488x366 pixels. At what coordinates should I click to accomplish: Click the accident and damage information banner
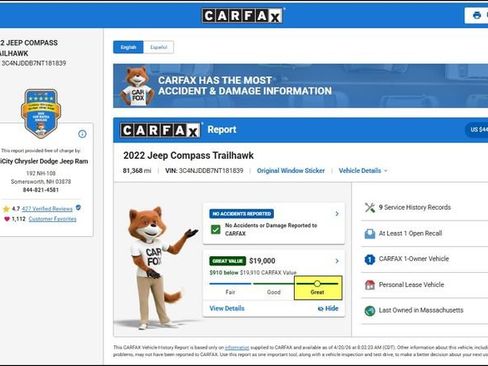(300, 86)
